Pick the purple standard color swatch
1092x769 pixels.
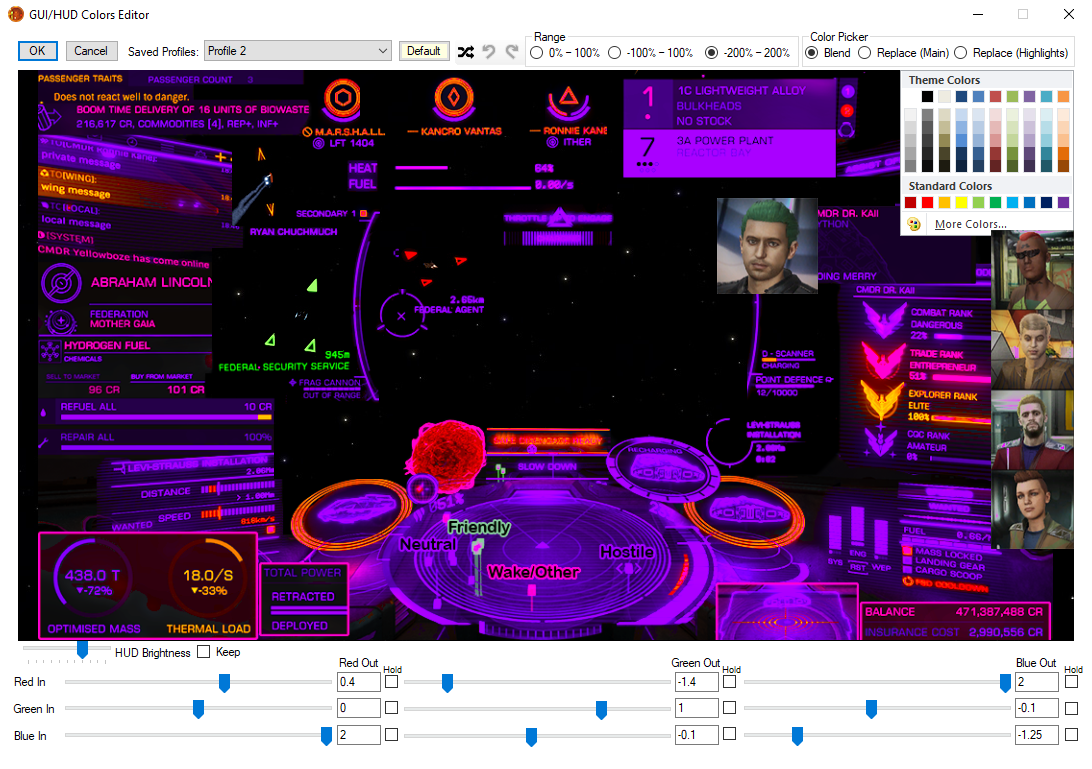pos(1063,203)
